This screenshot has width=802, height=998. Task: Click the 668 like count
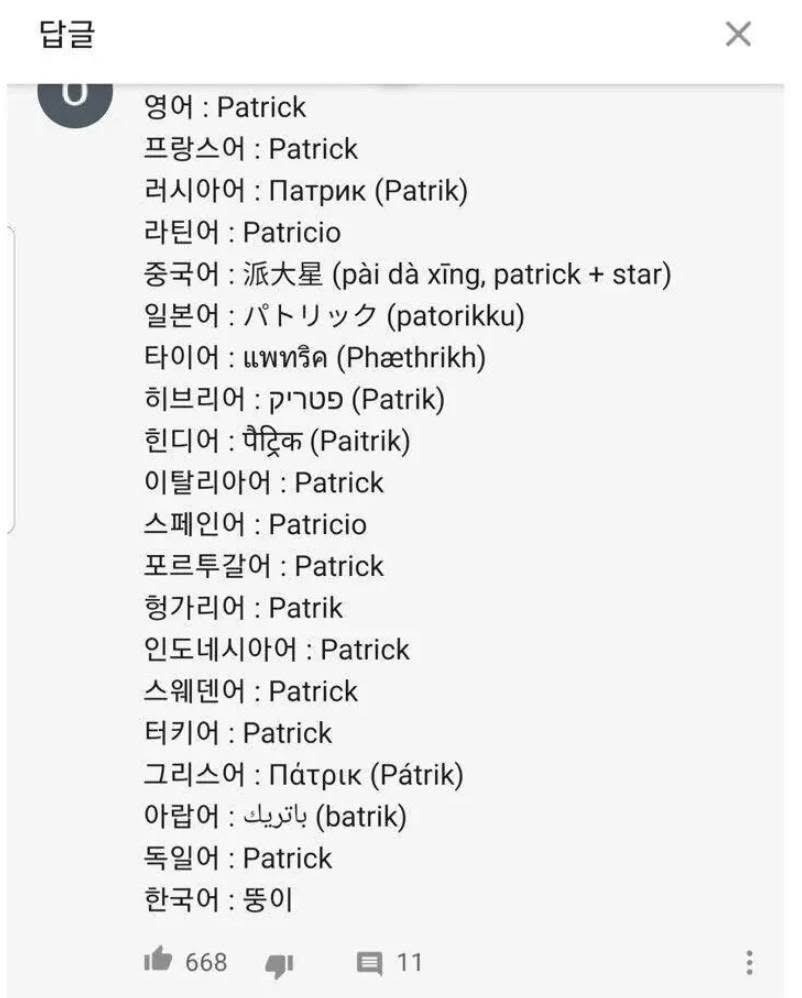[206, 963]
